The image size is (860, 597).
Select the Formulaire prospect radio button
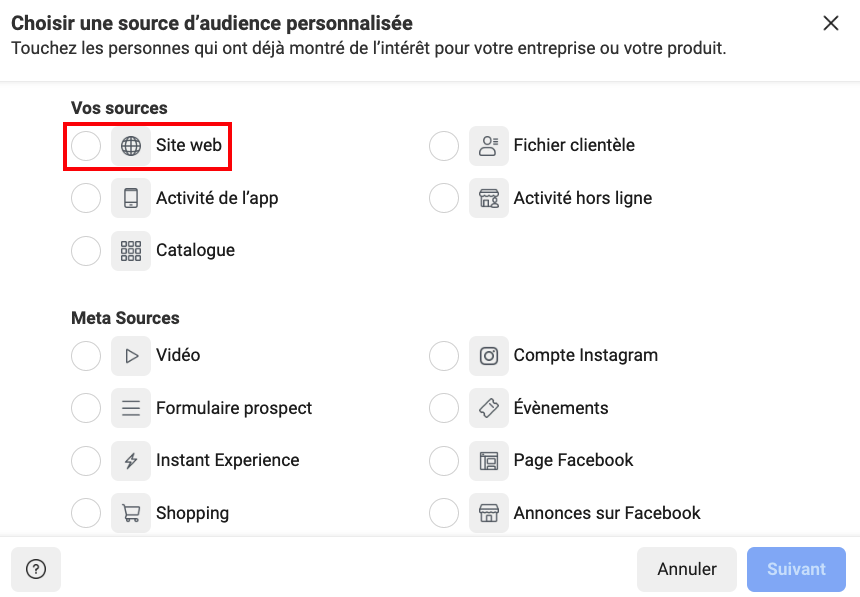click(86, 408)
